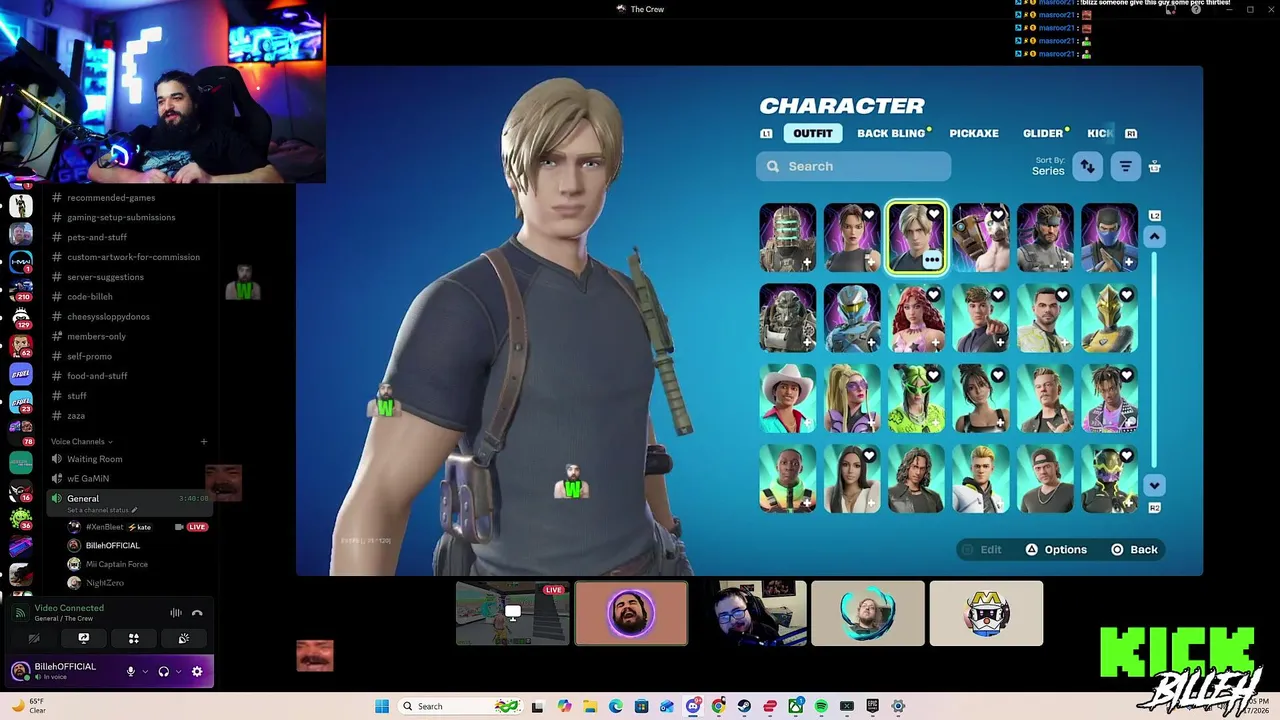The height and width of the screenshot is (720, 1280).
Task: Switch to the GLIDER tab
Action: click(x=1043, y=133)
